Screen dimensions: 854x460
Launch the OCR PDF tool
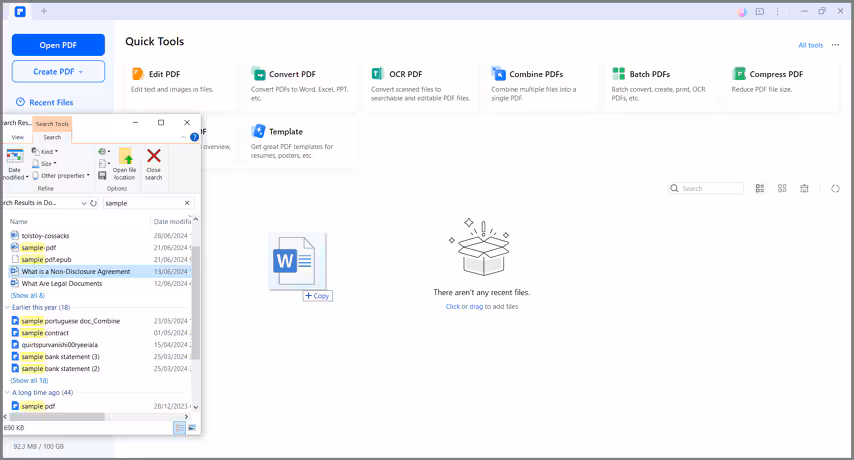pyautogui.click(x=378, y=74)
